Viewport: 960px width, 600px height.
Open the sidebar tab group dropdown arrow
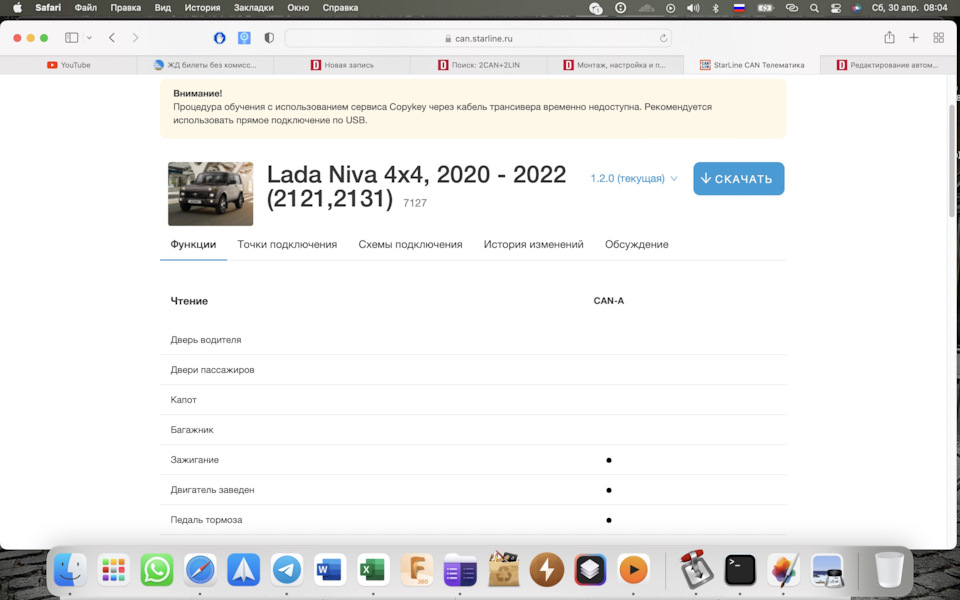coord(89,38)
